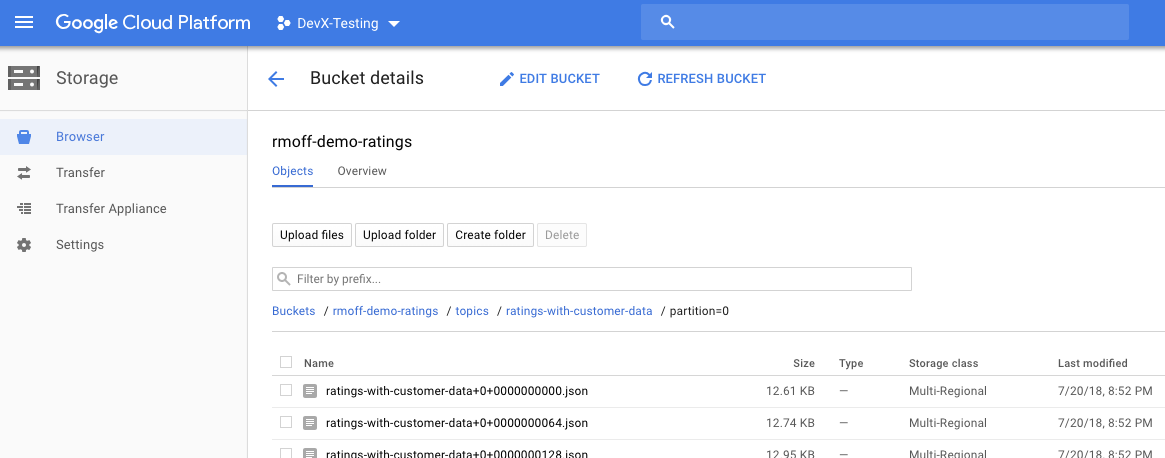Click the refresh circular arrow icon
This screenshot has width=1165, height=458.
coord(645,79)
